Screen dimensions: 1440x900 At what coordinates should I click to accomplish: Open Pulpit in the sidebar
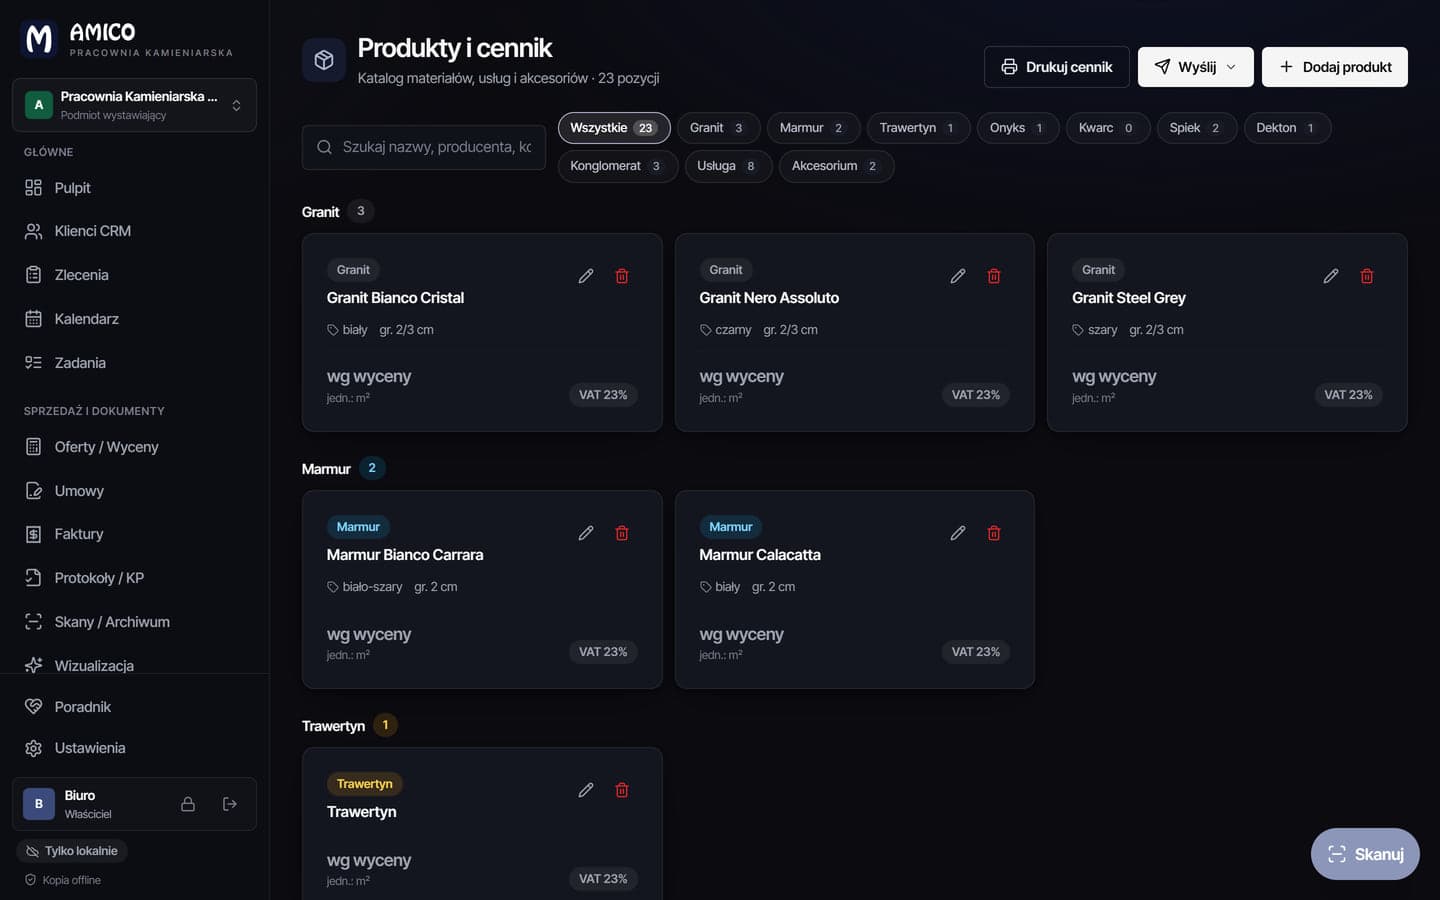point(134,188)
